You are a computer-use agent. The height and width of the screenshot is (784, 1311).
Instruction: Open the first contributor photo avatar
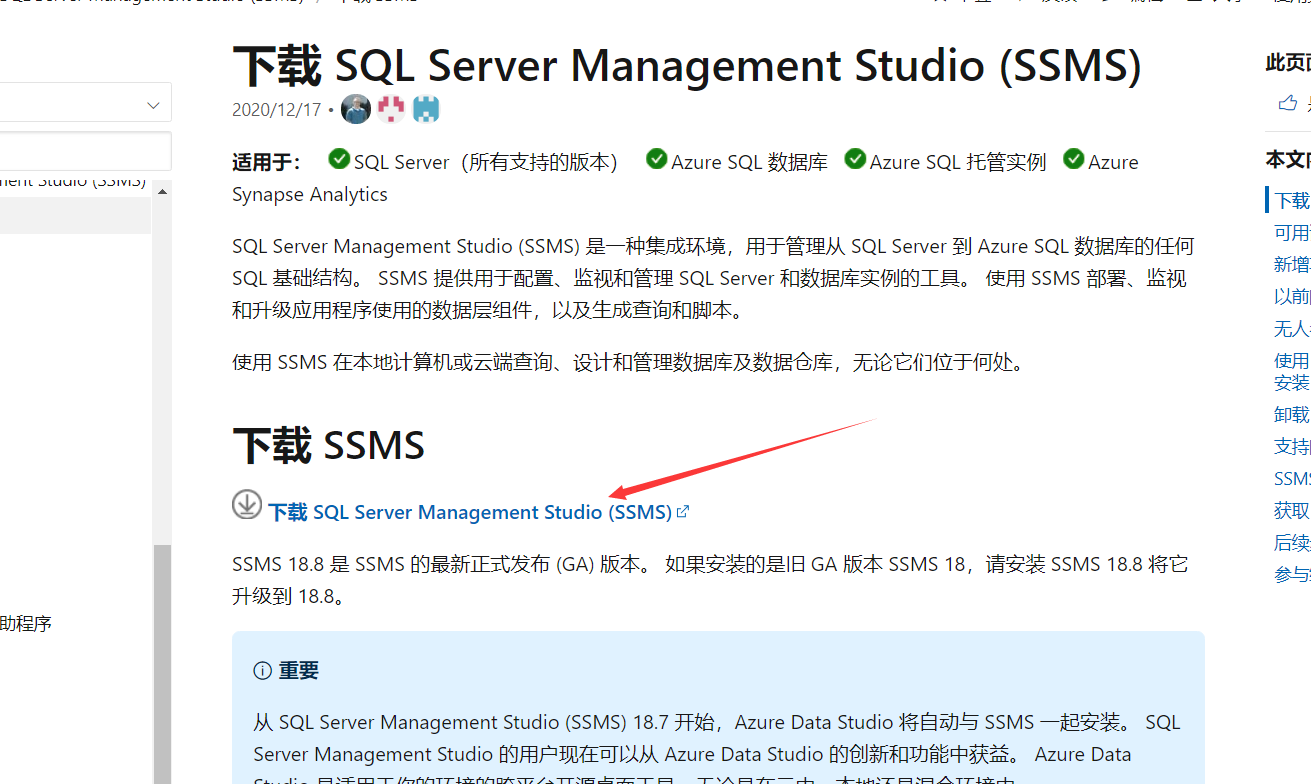356,109
